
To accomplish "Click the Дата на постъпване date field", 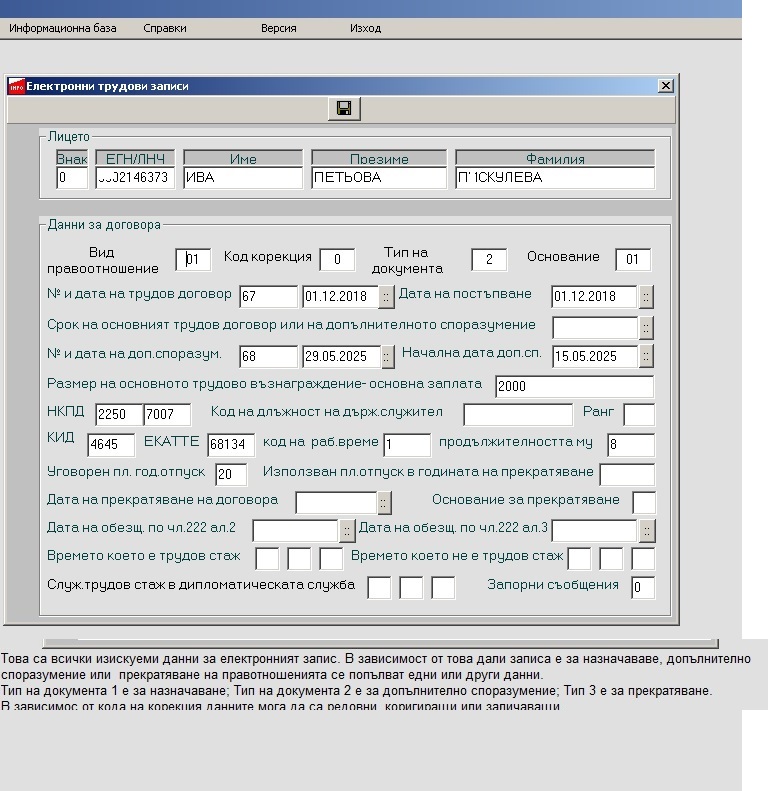I will point(595,297).
